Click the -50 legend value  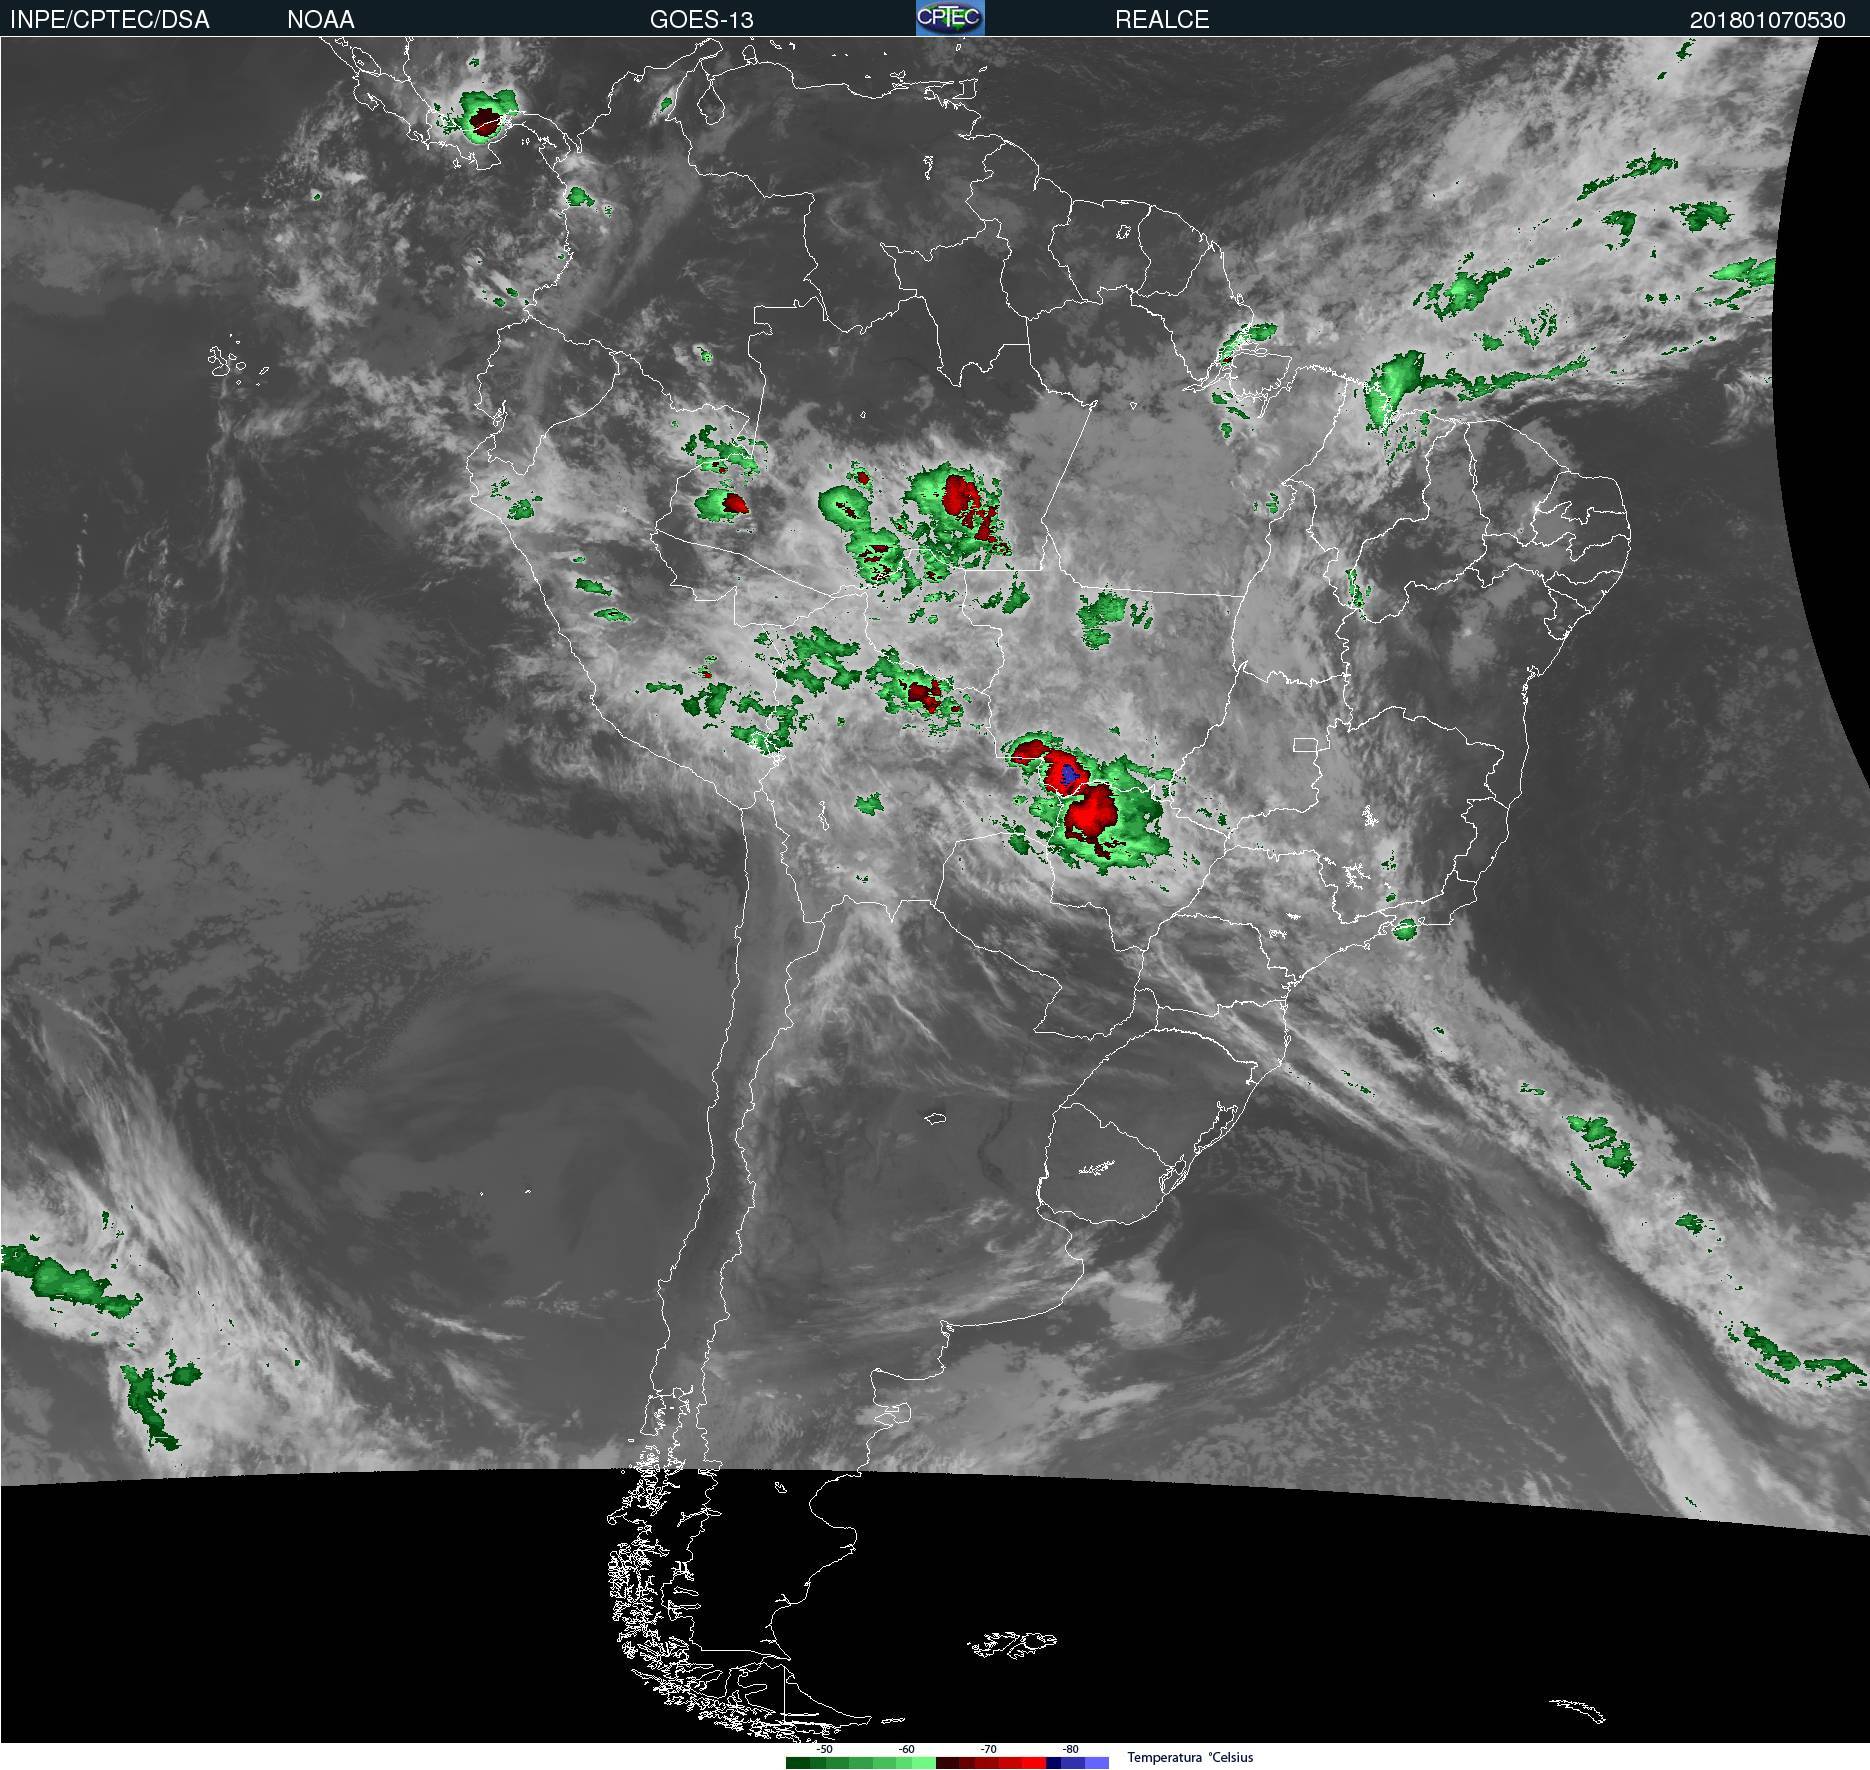pyautogui.click(x=825, y=1749)
